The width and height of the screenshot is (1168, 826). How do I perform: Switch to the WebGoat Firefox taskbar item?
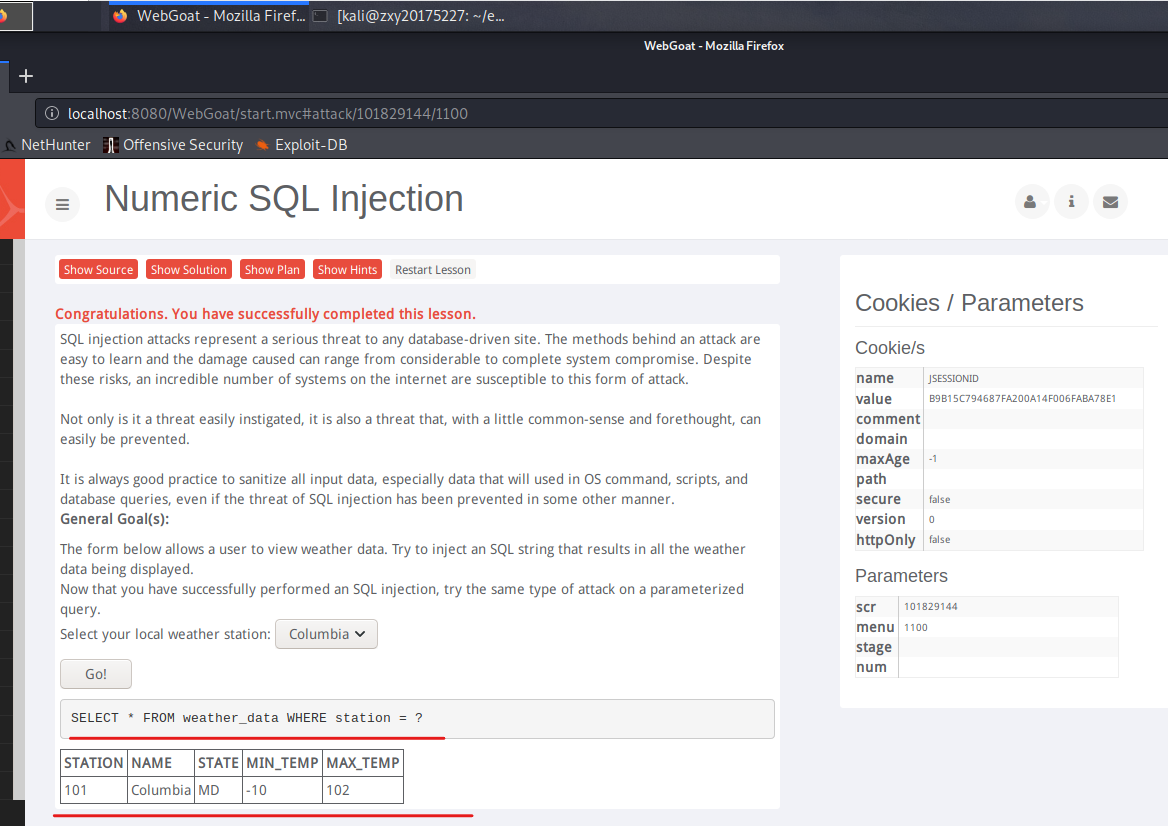pyautogui.click(x=209, y=16)
